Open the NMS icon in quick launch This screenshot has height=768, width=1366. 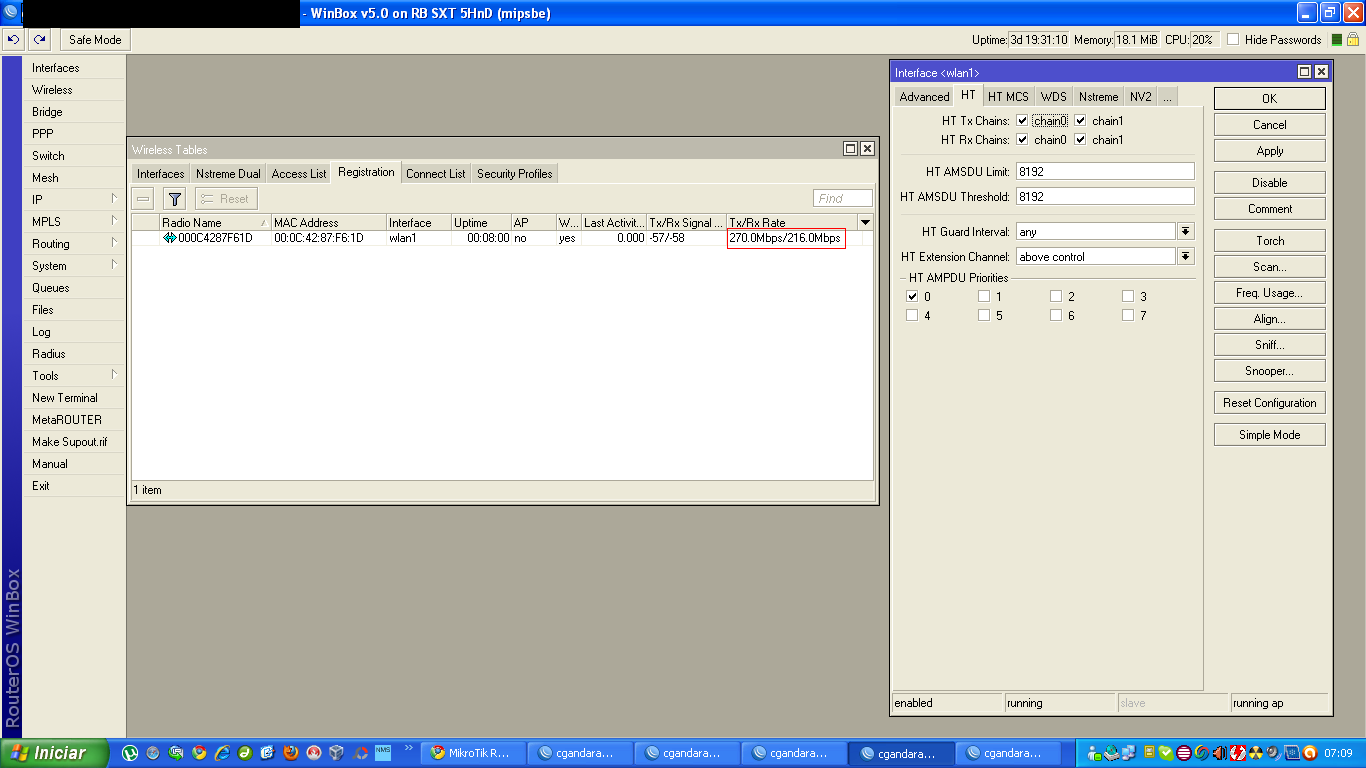coord(383,752)
